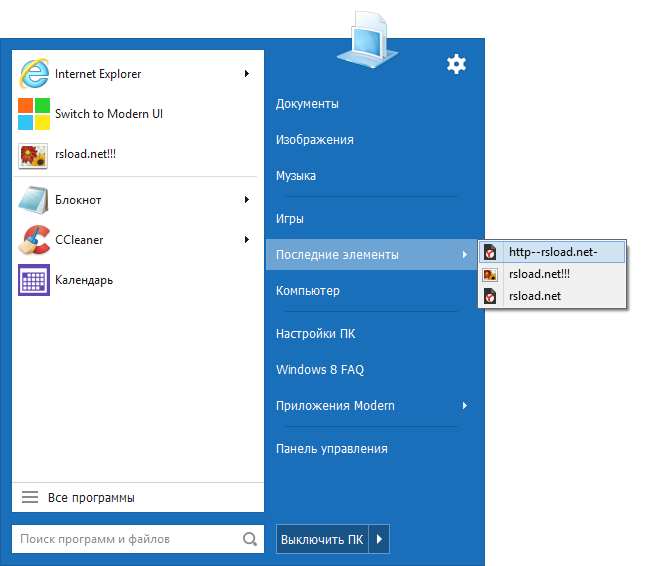This screenshot has height=566, width=648.
Task: Click Выключить ПК button
Action: [322, 539]
